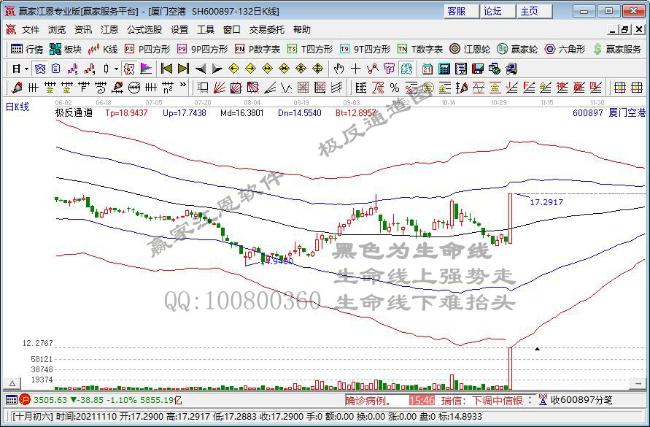Screen dimensions: 650x427
Task: Open the 行情 quotes view
Action: tap(27, 49)
